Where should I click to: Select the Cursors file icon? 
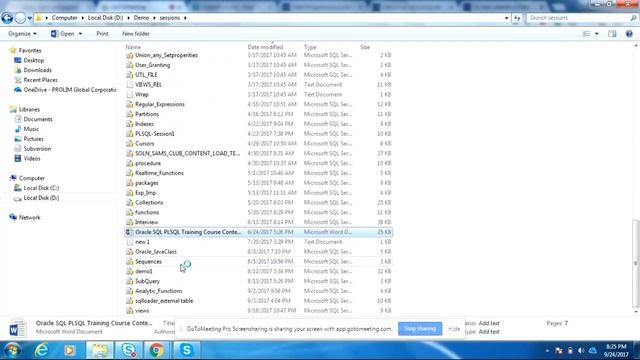click(129, 144)
